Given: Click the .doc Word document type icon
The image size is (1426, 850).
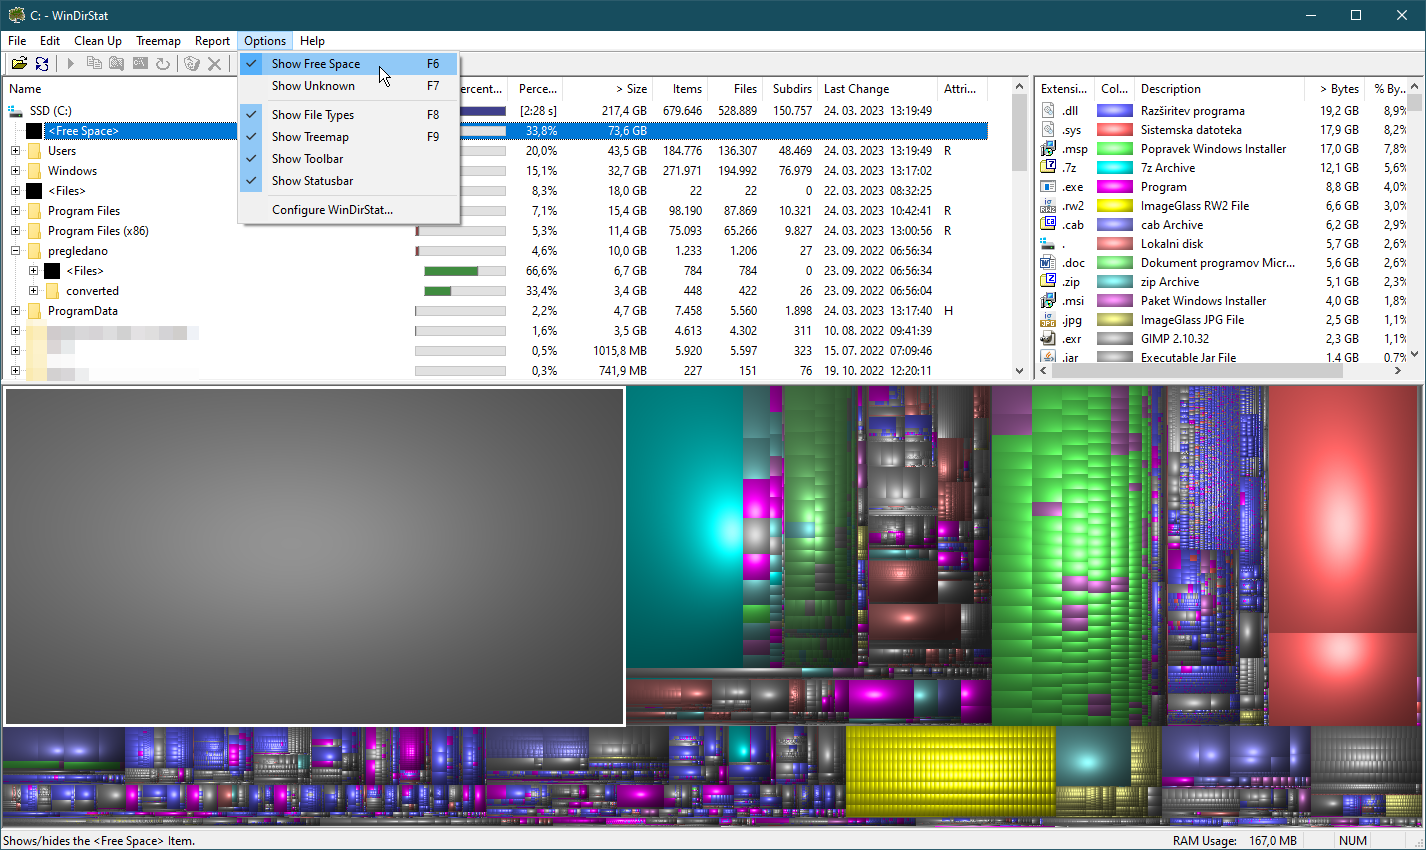Looking at the screenshot, I should [1048, 263].
